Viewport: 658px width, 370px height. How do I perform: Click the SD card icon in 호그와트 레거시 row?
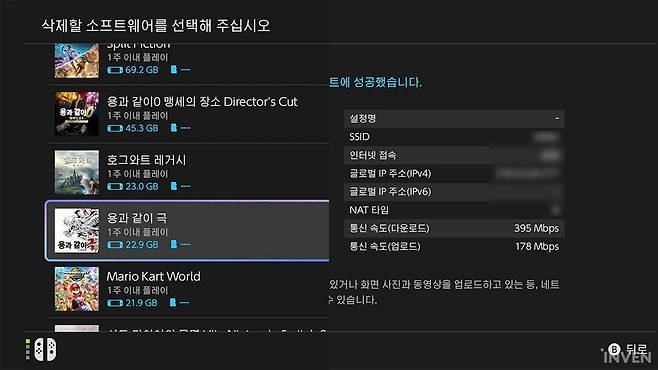[174, 186]
